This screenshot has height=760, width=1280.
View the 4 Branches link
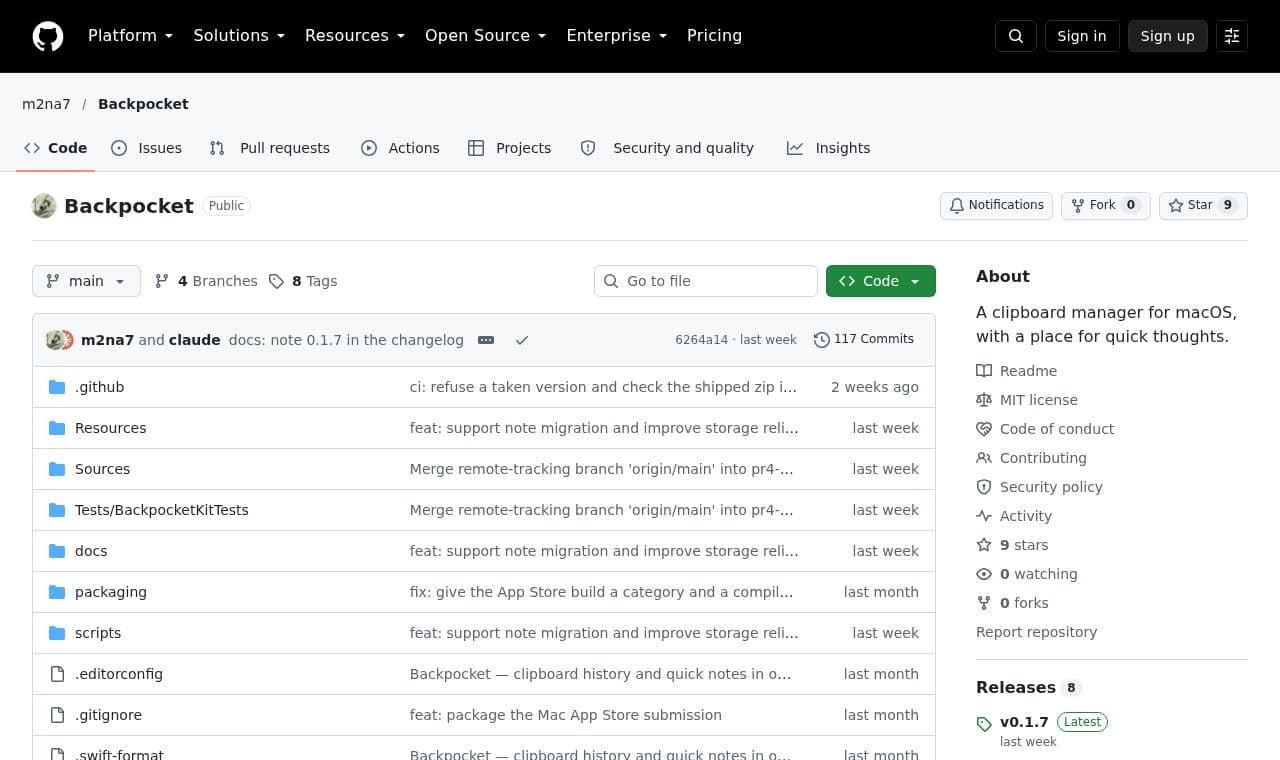tap(206, 281)
